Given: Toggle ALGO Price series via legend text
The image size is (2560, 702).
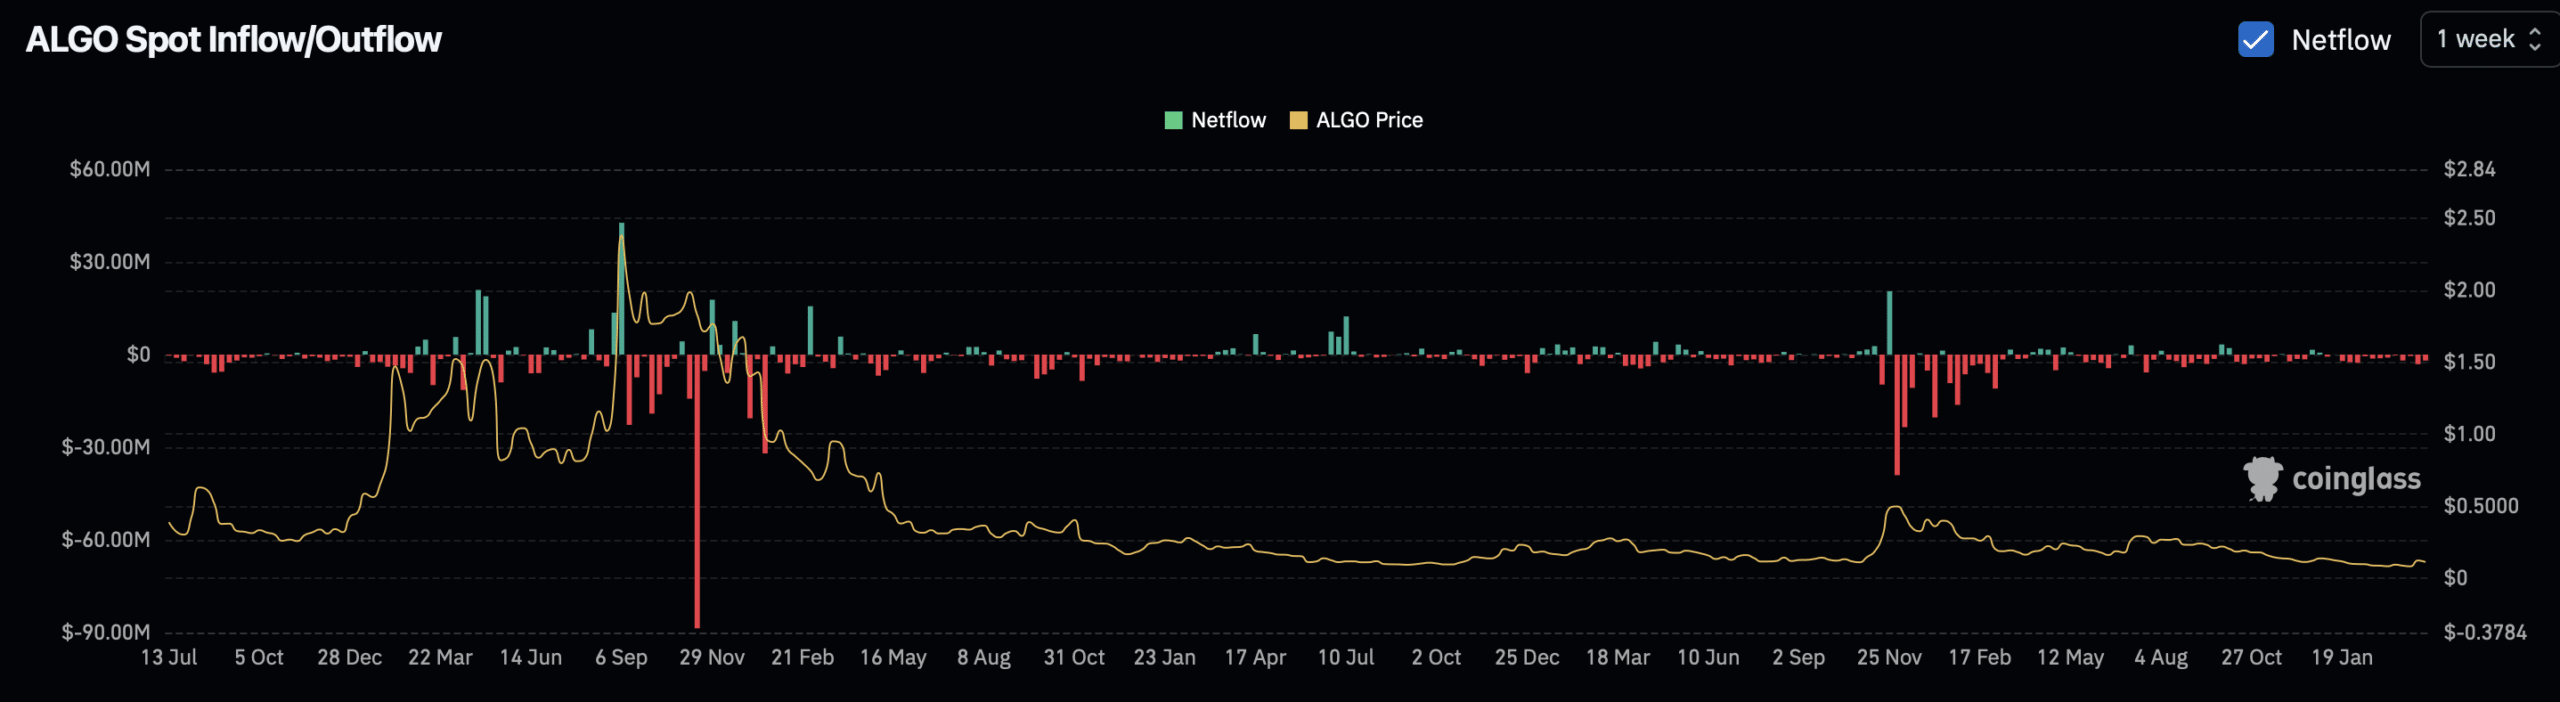Looking at the screenshot, I should 1369,121.
